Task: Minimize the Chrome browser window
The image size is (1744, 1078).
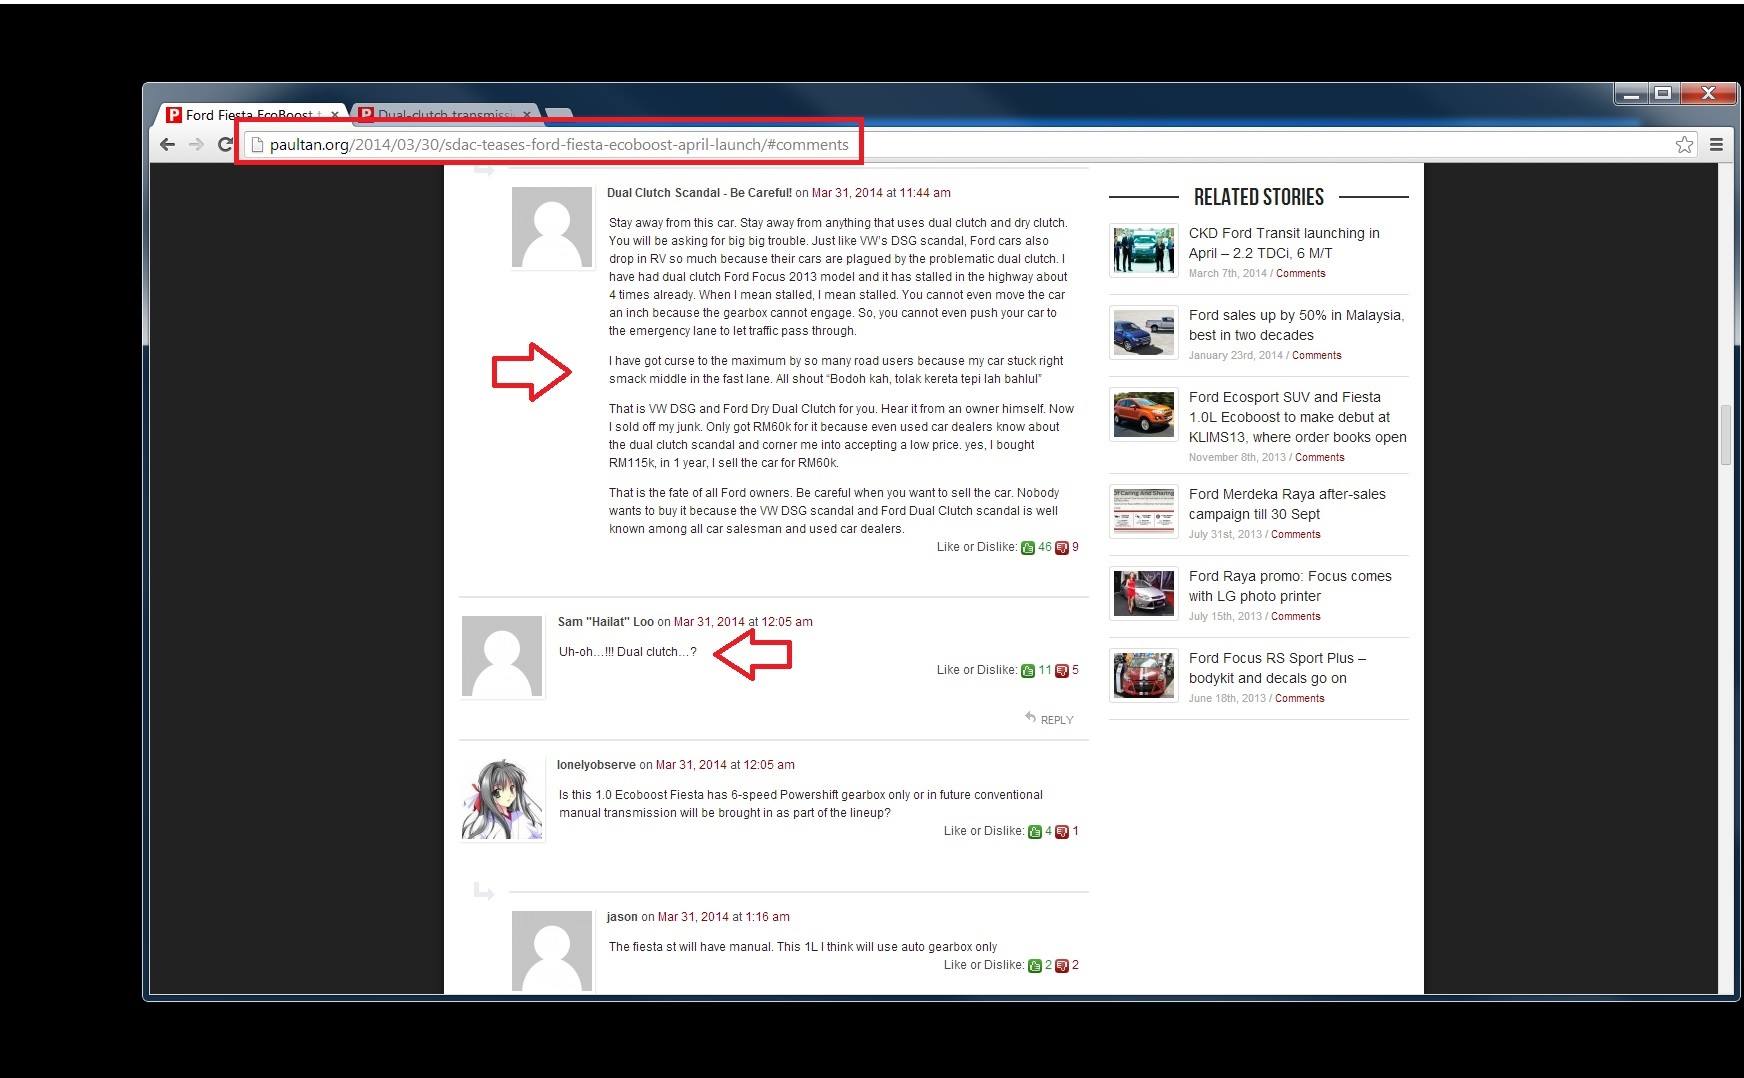Action: click(1632, 94)
